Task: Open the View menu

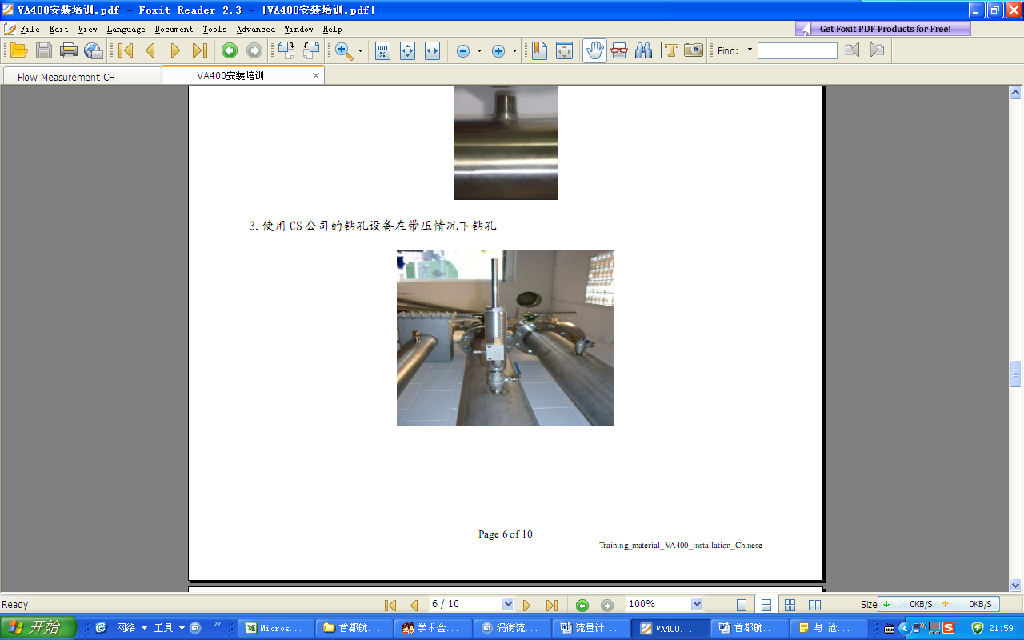Action: tap(88, 29)
